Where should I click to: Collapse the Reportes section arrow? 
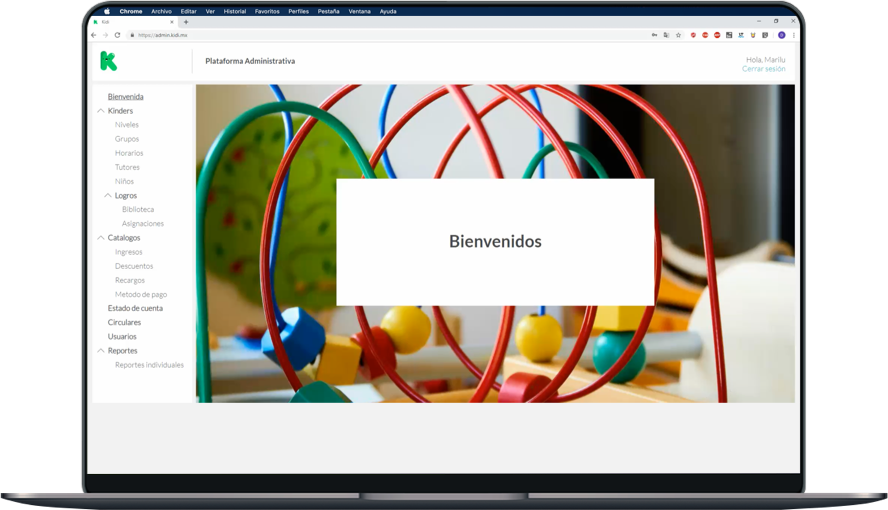[101, 351]
